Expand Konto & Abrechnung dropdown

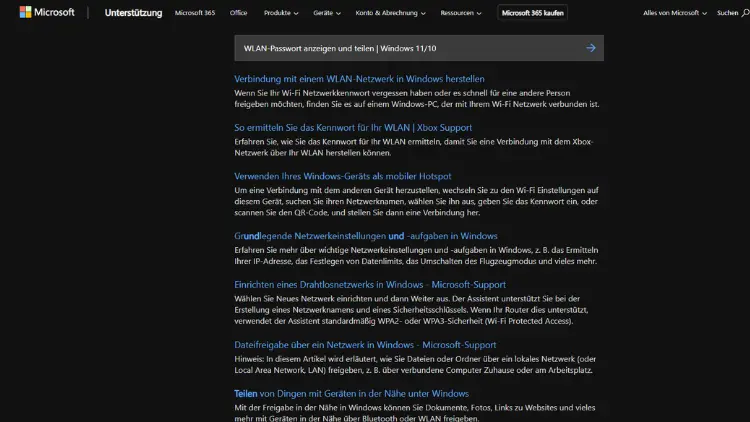(390, 13)
